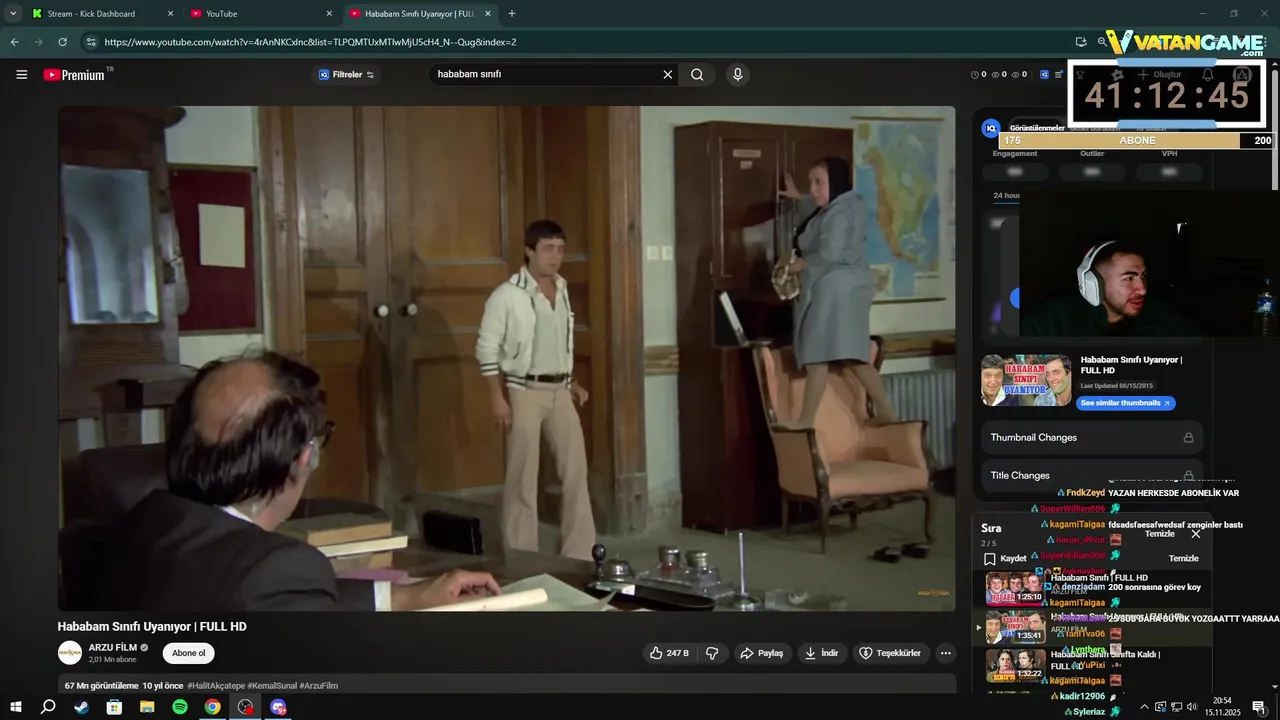1280x720 pixels.
Task: Open the Windows Start menu
Action: [x=14, y=707]
